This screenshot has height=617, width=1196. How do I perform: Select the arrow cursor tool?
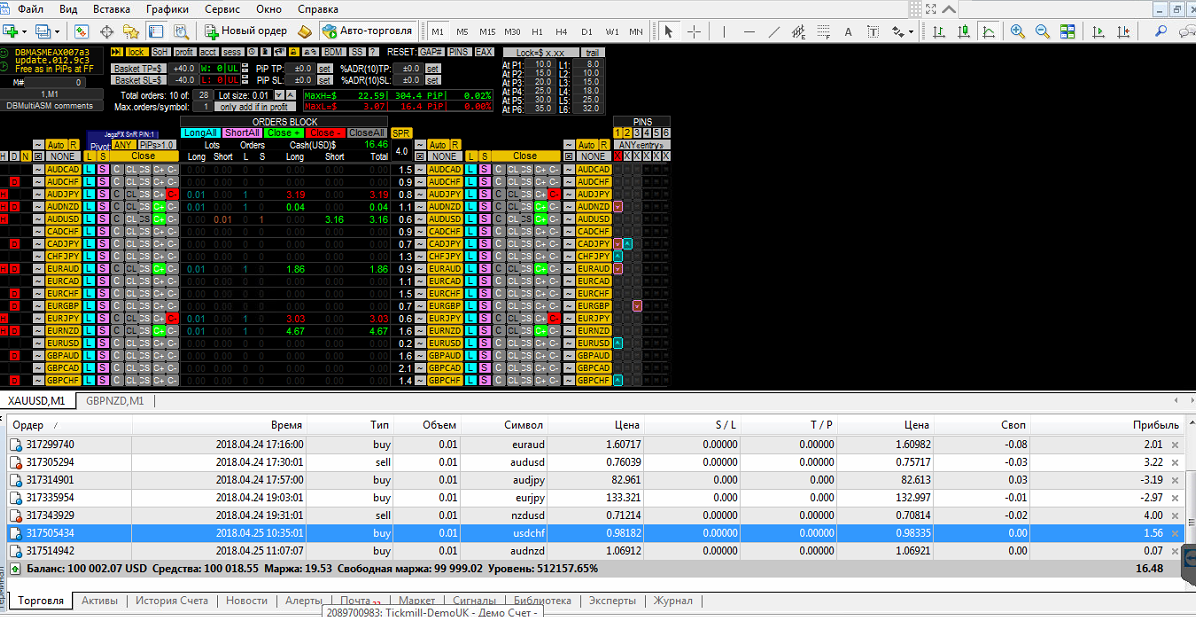669,31
